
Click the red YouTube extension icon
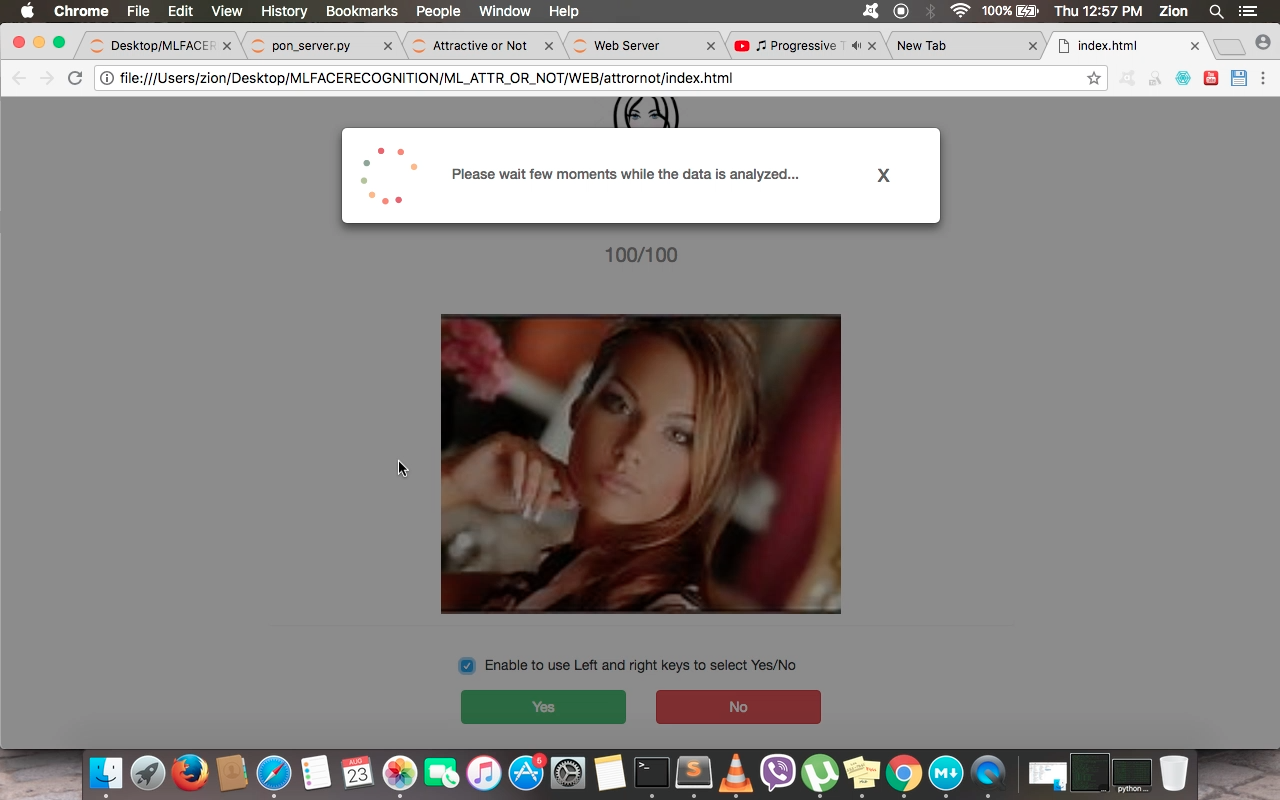[x=1211, y=78]
